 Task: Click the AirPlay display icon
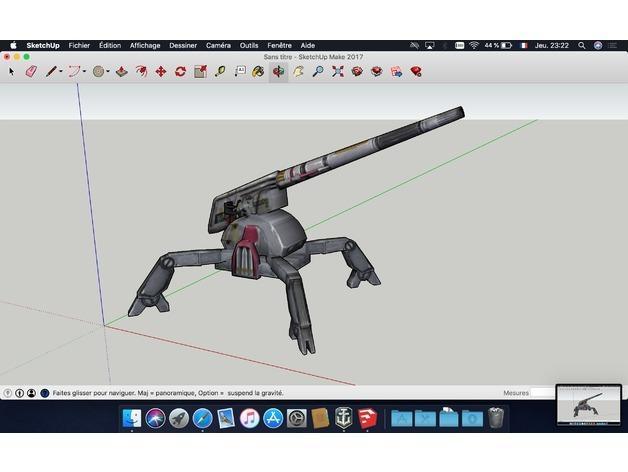[430, 45]
